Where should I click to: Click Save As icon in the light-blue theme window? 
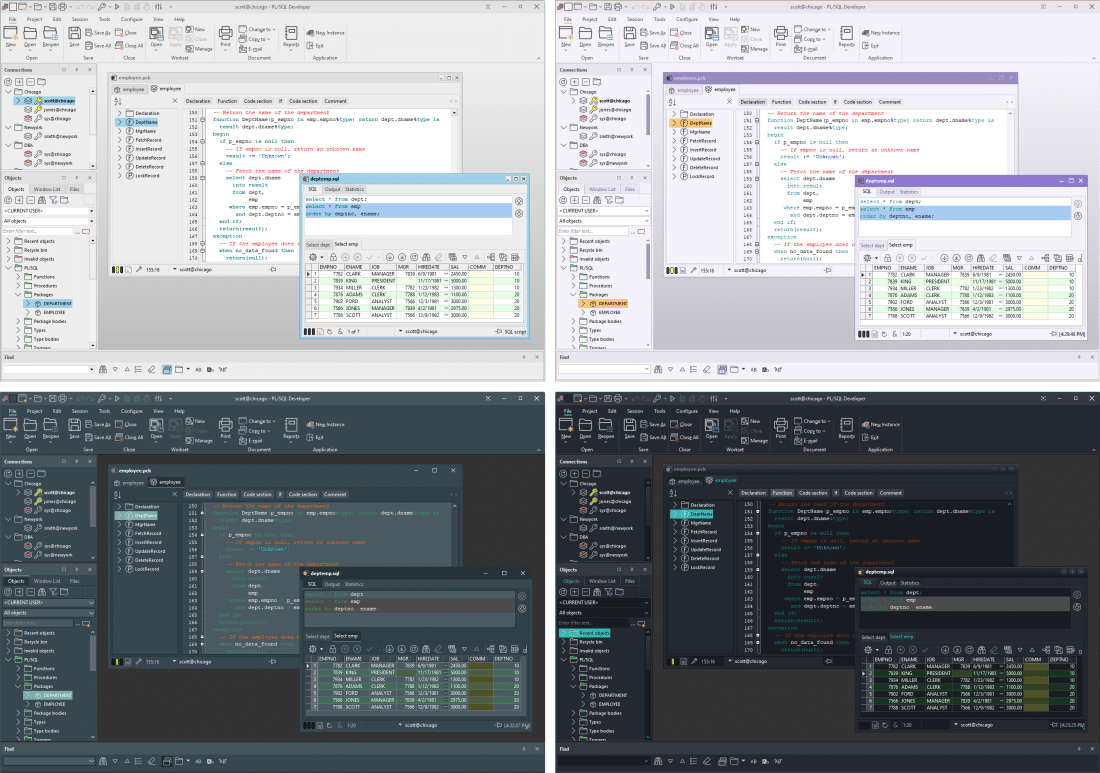pyautogui.click(x=89, y=32)
